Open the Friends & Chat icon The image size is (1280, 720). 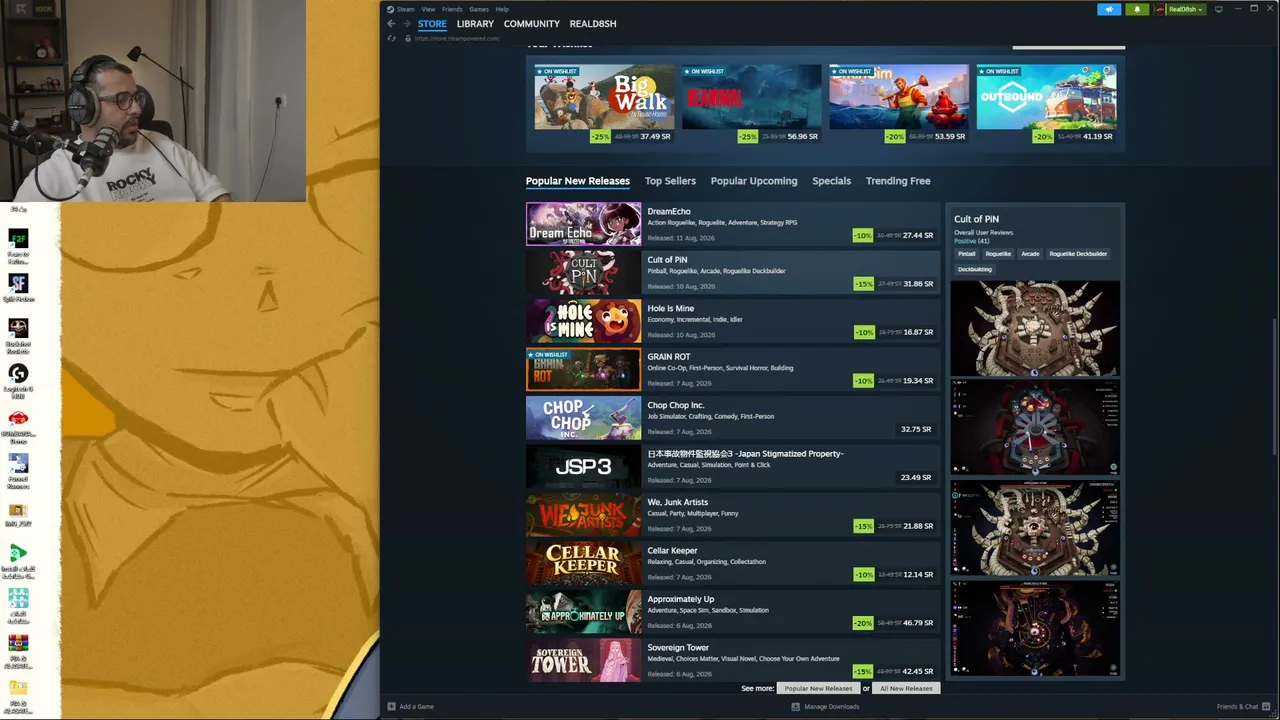pyautogui.click(x=1268, y=707)
